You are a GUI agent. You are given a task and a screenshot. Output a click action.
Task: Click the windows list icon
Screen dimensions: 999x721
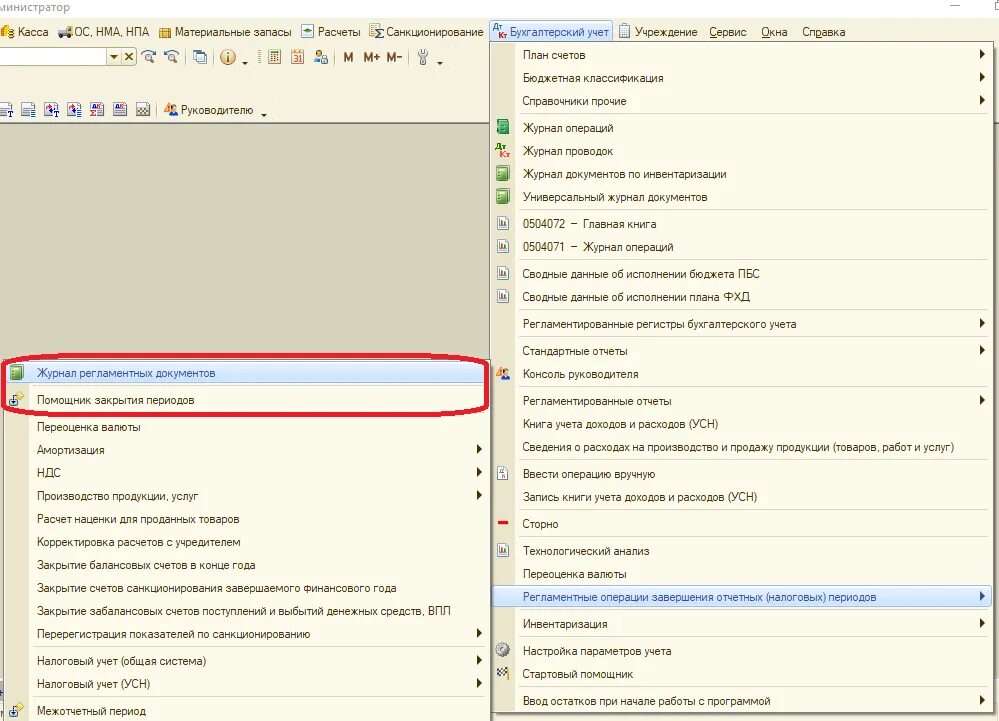tap(200, 57)
